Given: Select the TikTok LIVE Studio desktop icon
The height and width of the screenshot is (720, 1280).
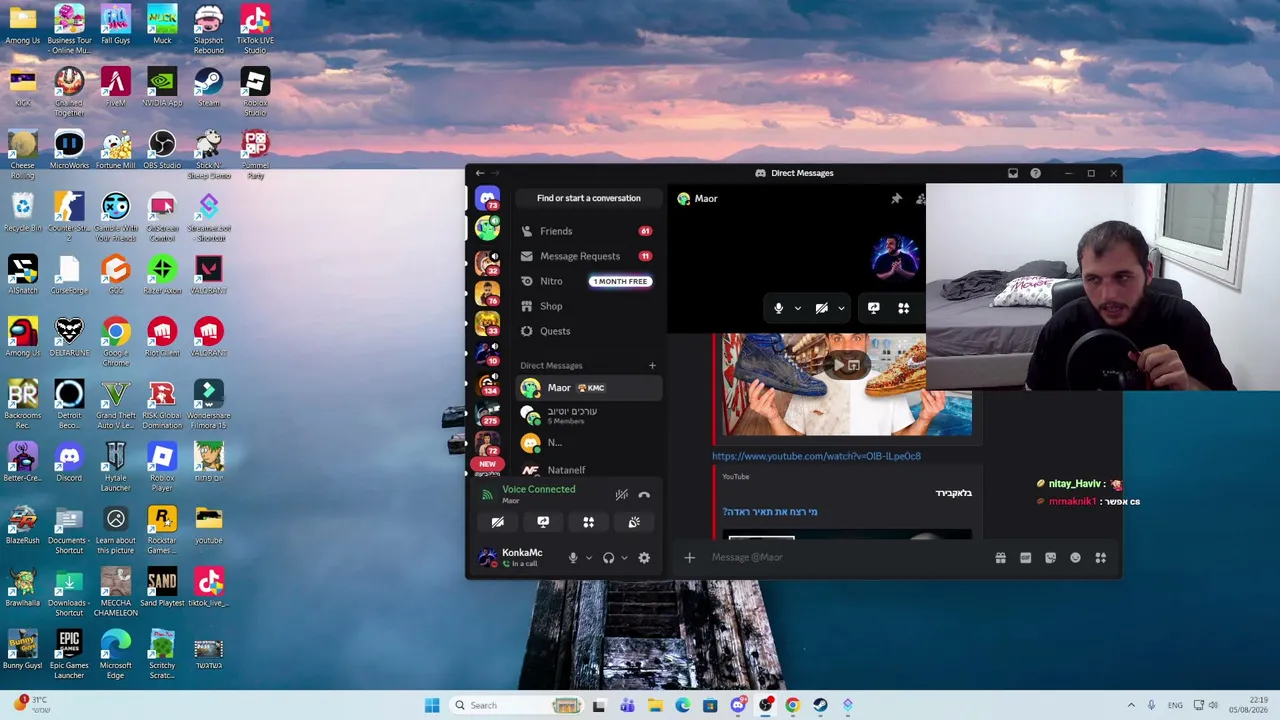Looking at the screenshot, I should [255, 30].
